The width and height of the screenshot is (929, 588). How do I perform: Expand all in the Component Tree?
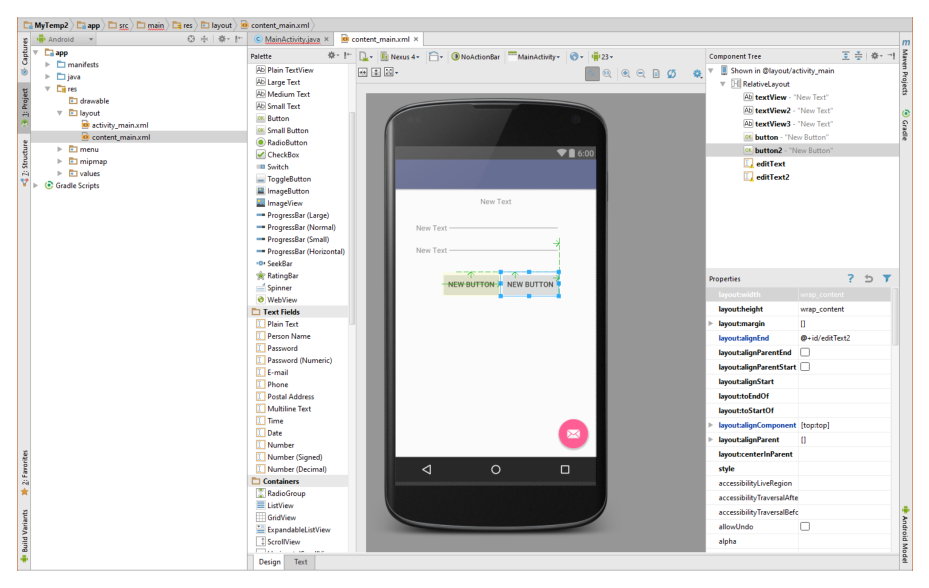[x=845, y=56]
